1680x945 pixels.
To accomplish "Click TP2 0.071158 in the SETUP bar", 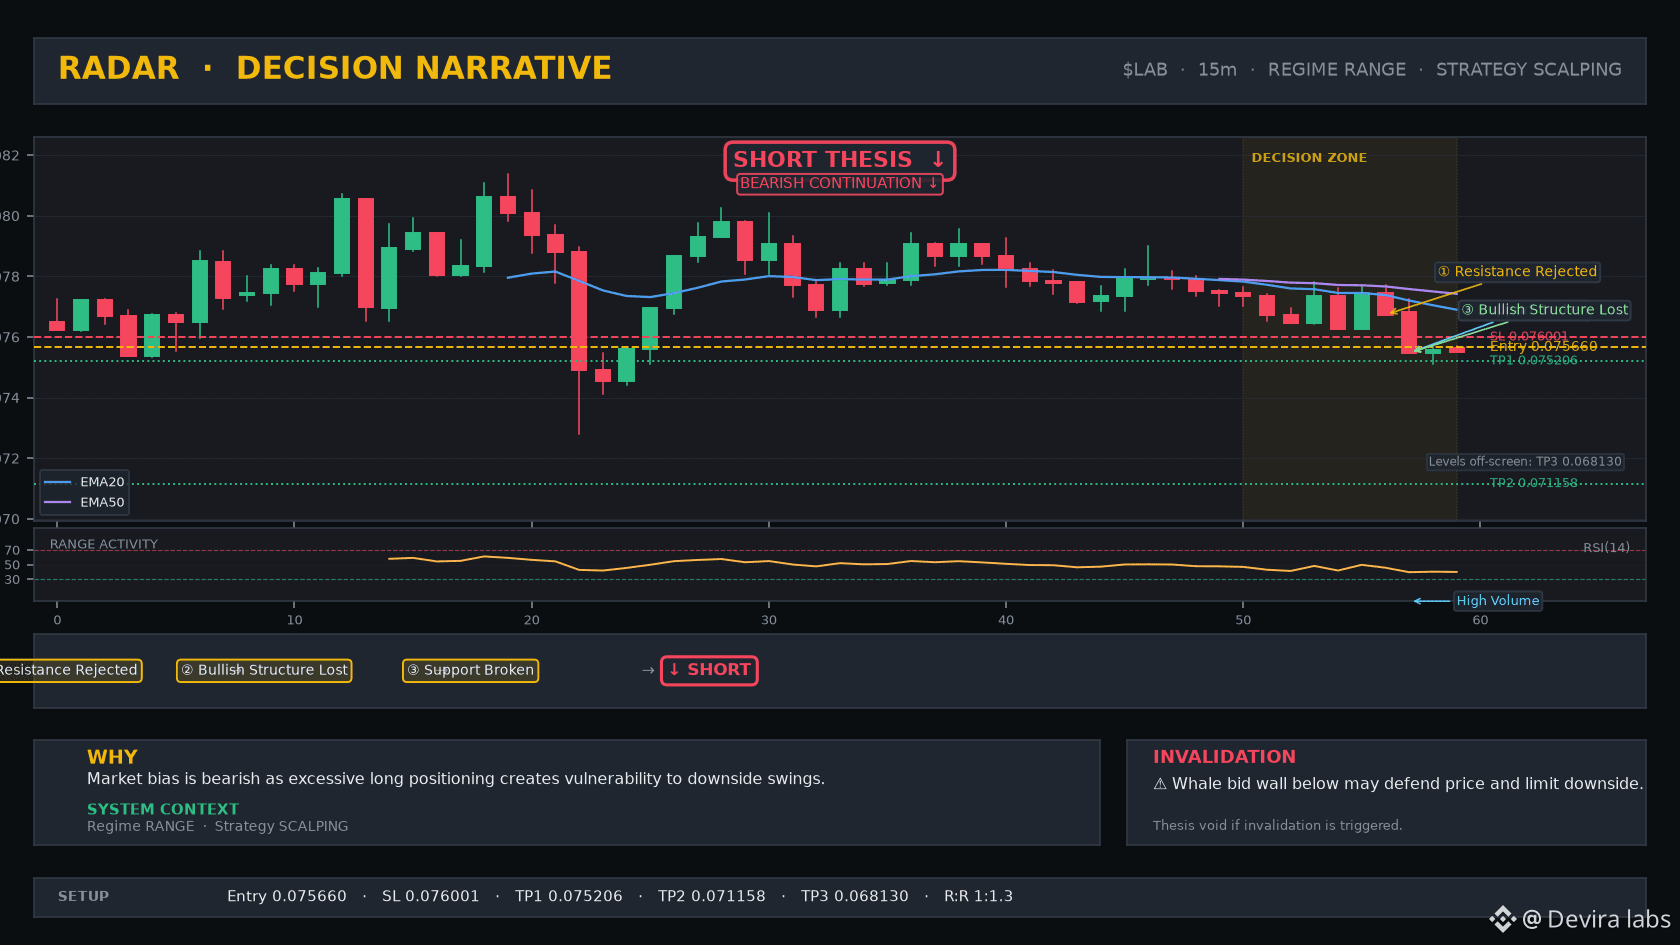I will coord(712,897).
